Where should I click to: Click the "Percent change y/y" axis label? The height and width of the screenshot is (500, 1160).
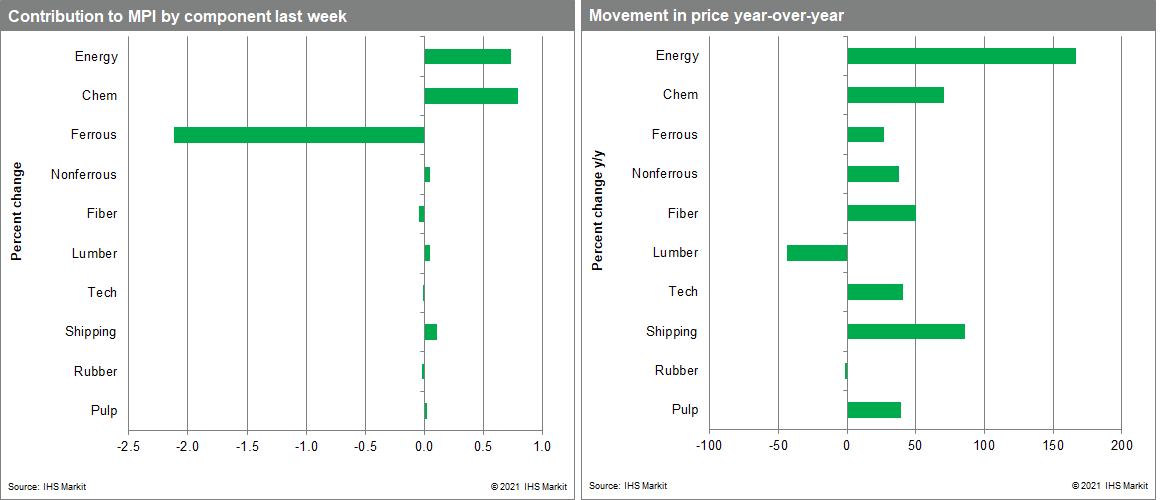point(598,209)
